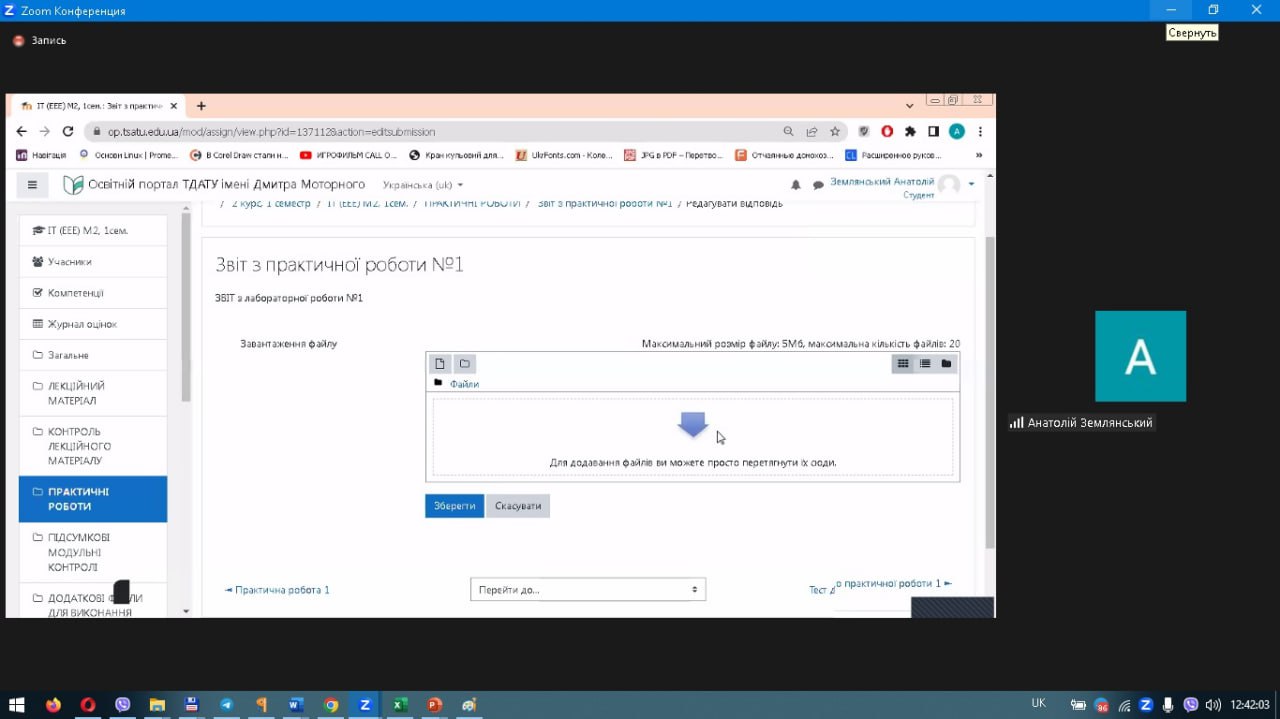The width and height of the screenshot is (1280, 719).
Task: Open Word from the taskbar
Action: click(295, 704)
